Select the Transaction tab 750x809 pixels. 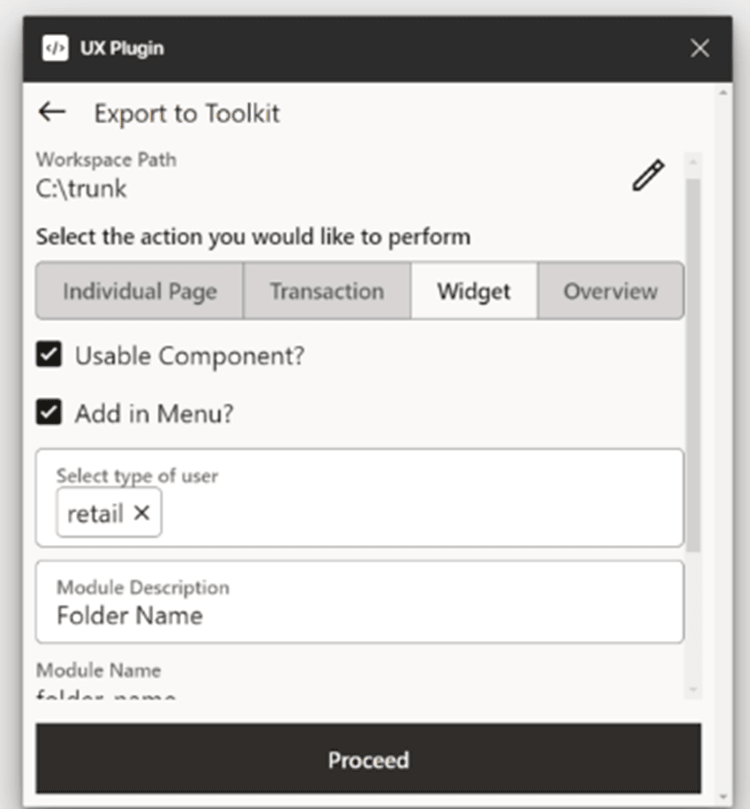pos(326,291)
